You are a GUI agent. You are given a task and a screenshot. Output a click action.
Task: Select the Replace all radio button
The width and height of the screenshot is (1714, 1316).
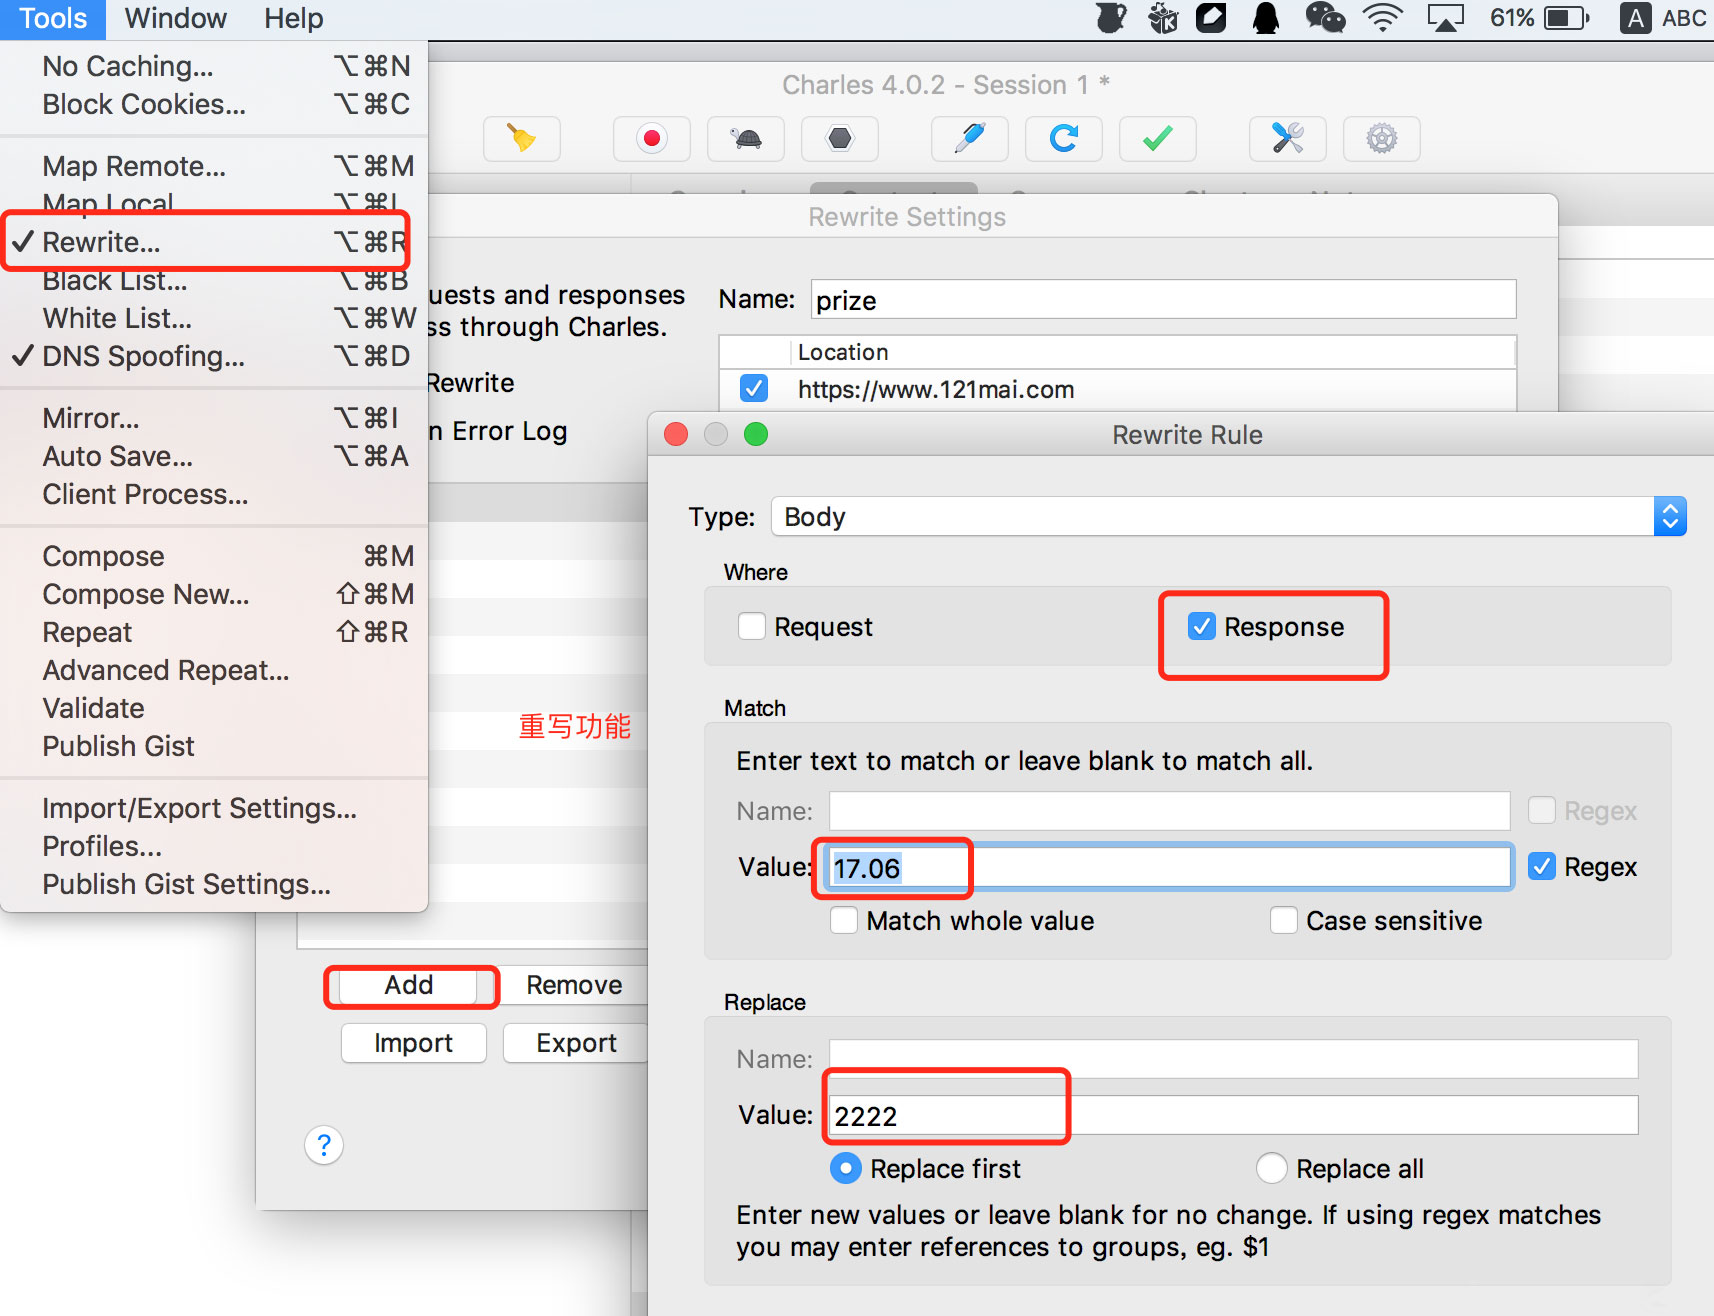coord(1272,1168)
